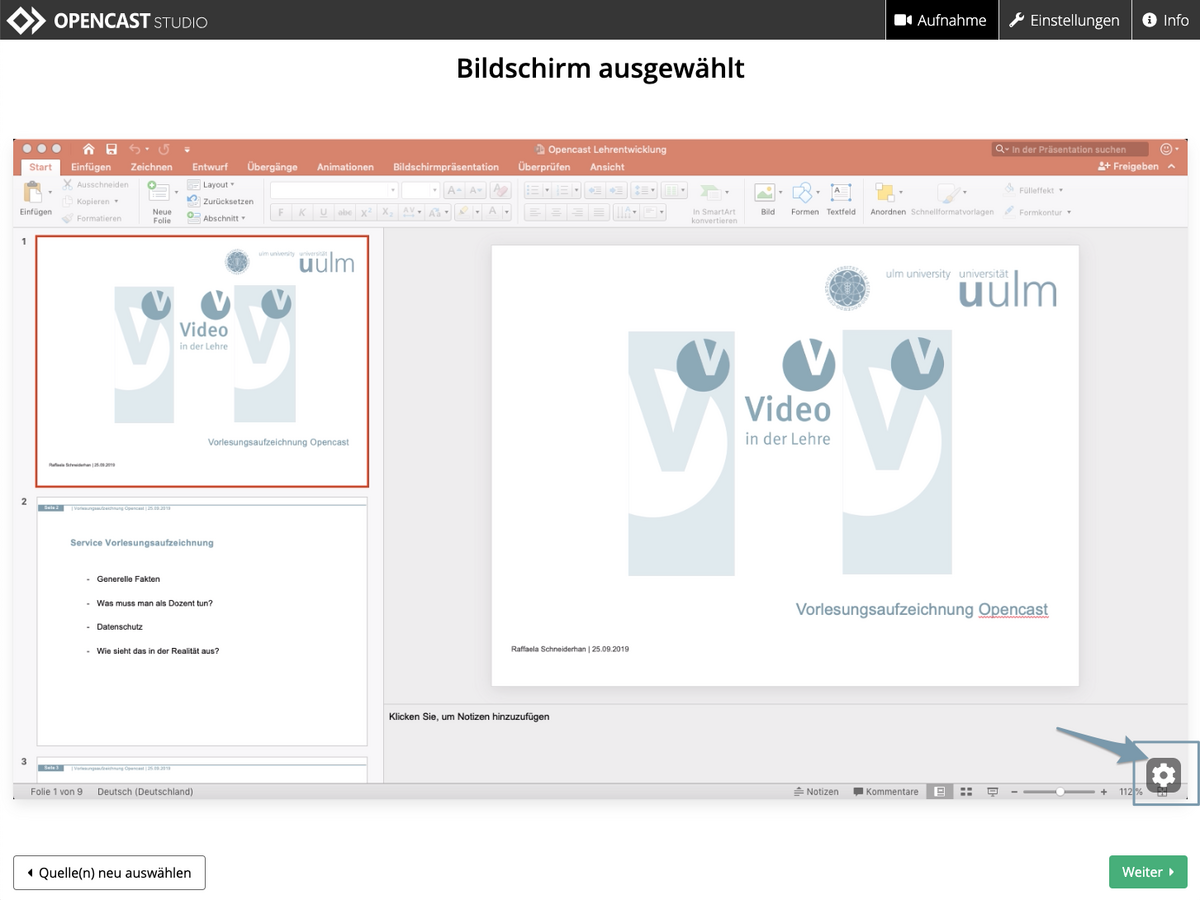Click the Schnellformatvorlagen brush icon
Screen dimensions: 1200x900
click(x=947, y=192)
